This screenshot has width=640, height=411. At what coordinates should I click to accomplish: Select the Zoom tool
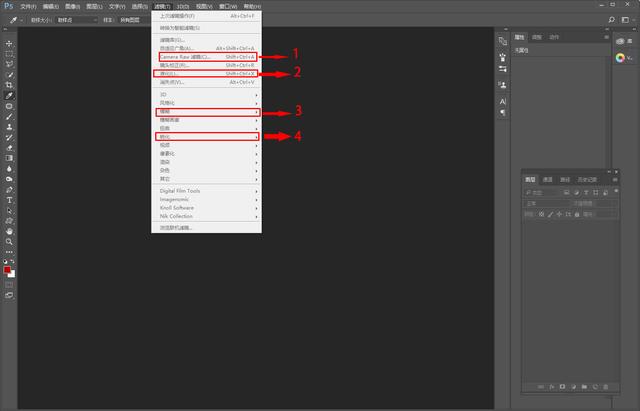[9, 242]
